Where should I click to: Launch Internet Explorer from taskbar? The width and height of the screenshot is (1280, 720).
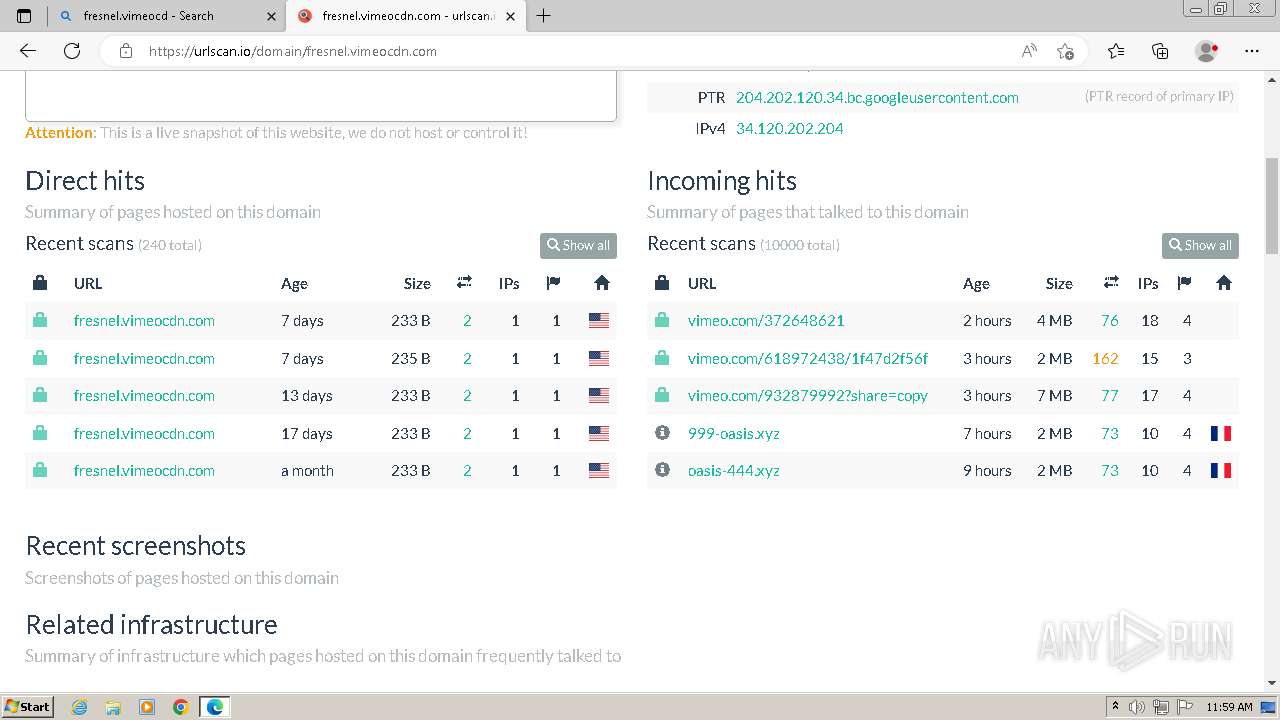(80, 707)
